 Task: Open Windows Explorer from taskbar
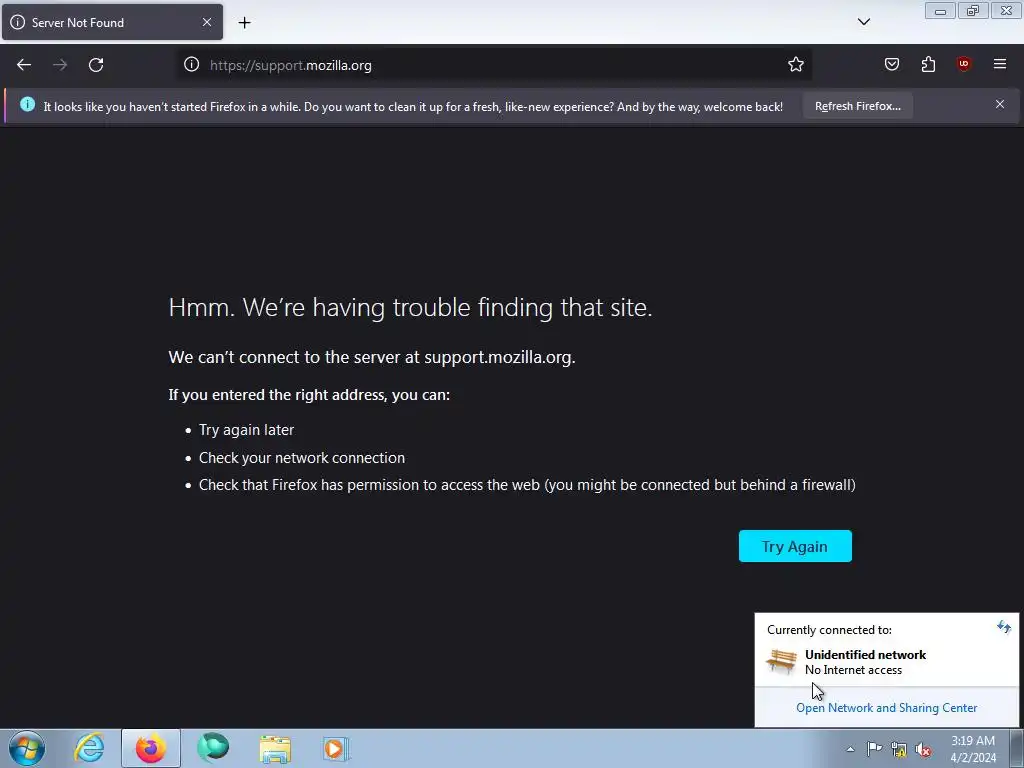(x=275, y=749)
